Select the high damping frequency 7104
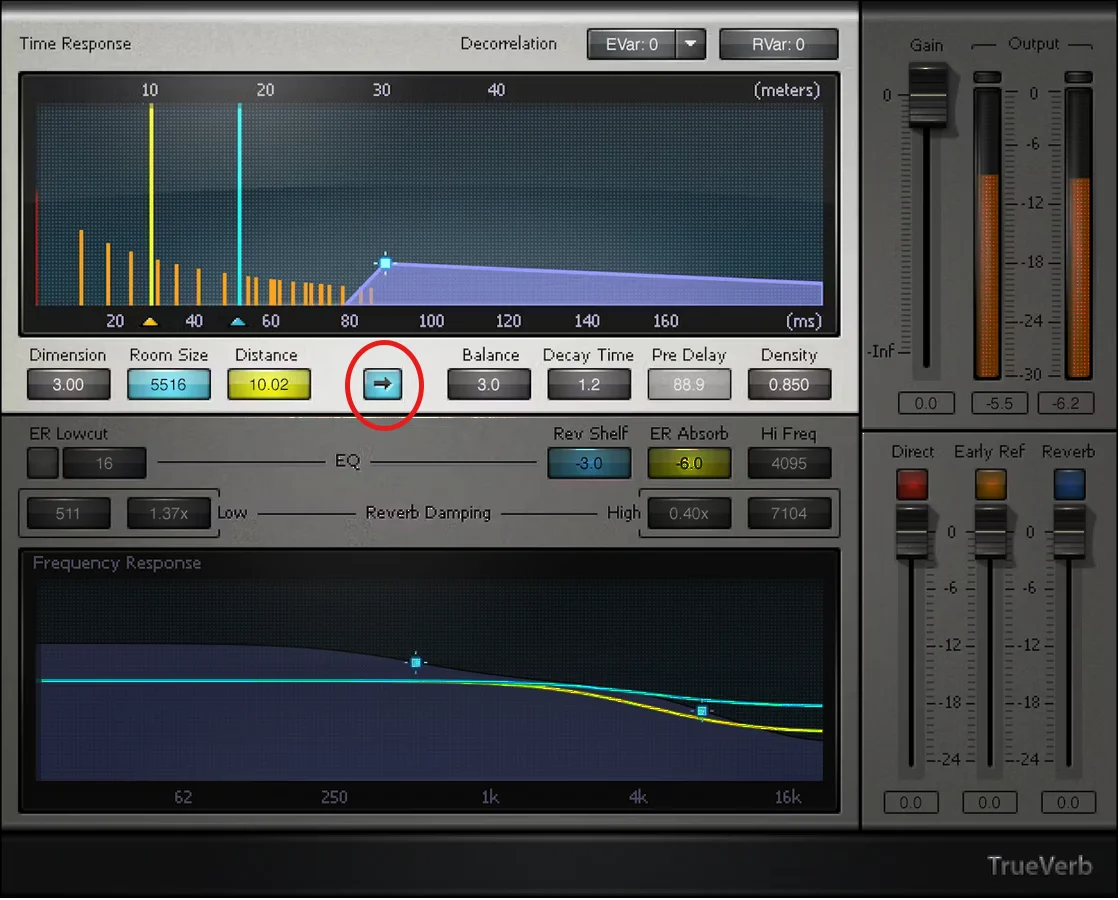The image size is (1120, 900). pyautogui.click(x=789, y=514)
